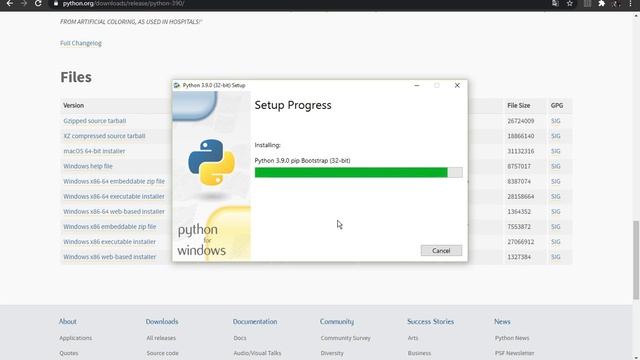Open the Community footer section

tap(337, 322)
